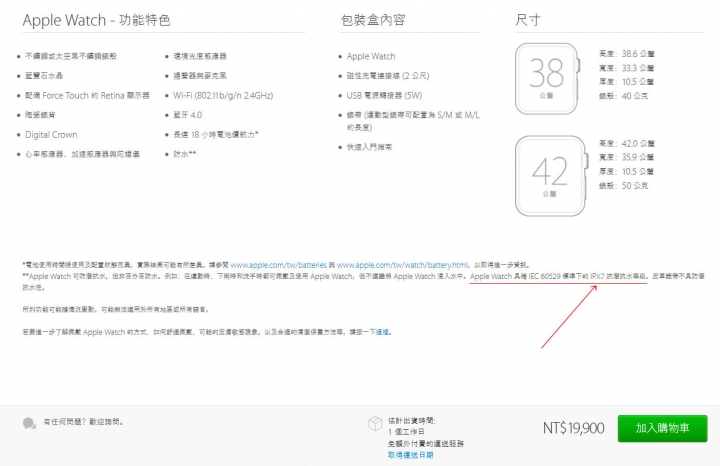This screenshot has width=720, height=466.
Task: Open the 取得運送日期 shipping date link
Action: point(411,455)
